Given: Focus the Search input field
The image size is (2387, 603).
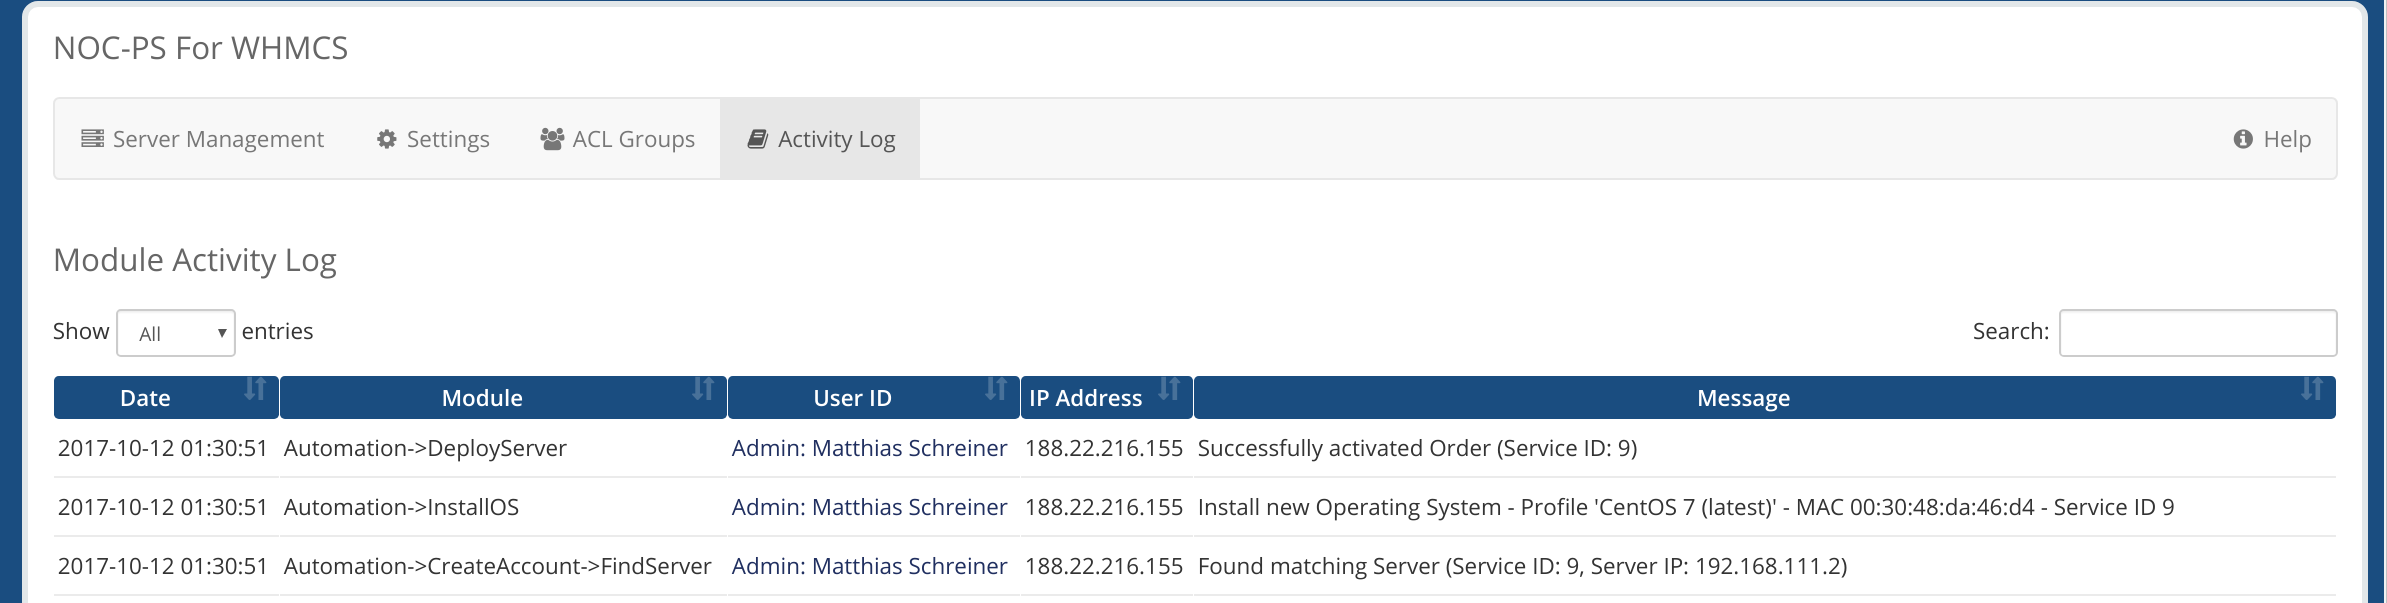Looking at the screenshot, I should 2198,333.
